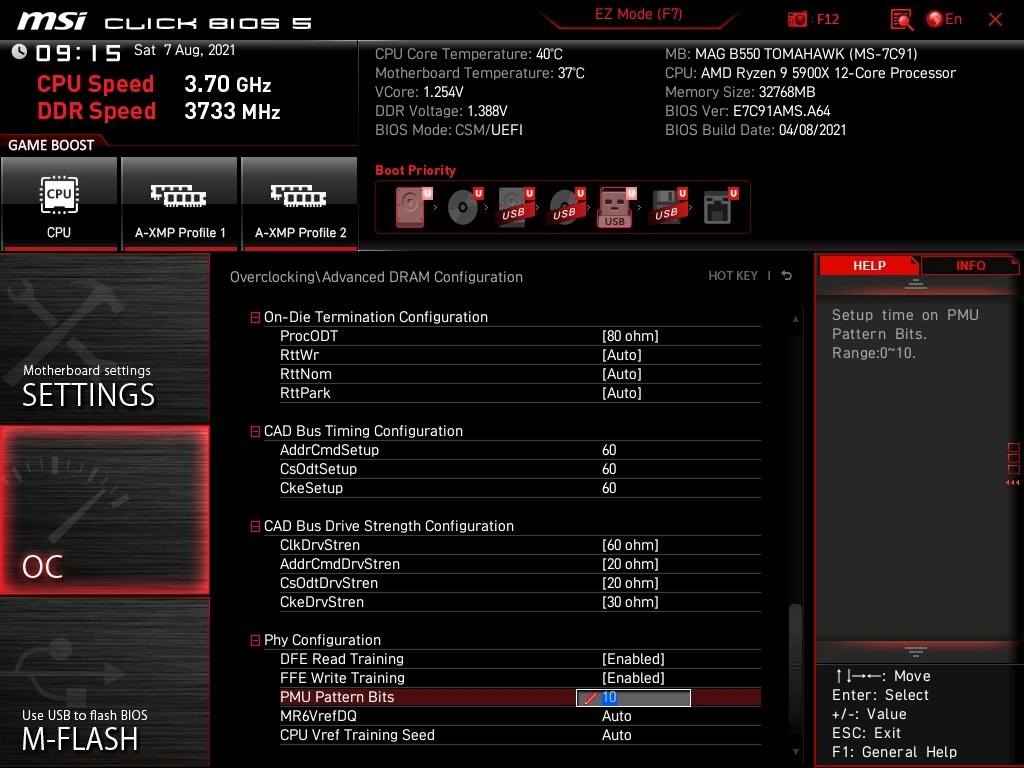Open the ProcODT 80 ohm dropdown
1024x768 pixels.
[630, 336]
